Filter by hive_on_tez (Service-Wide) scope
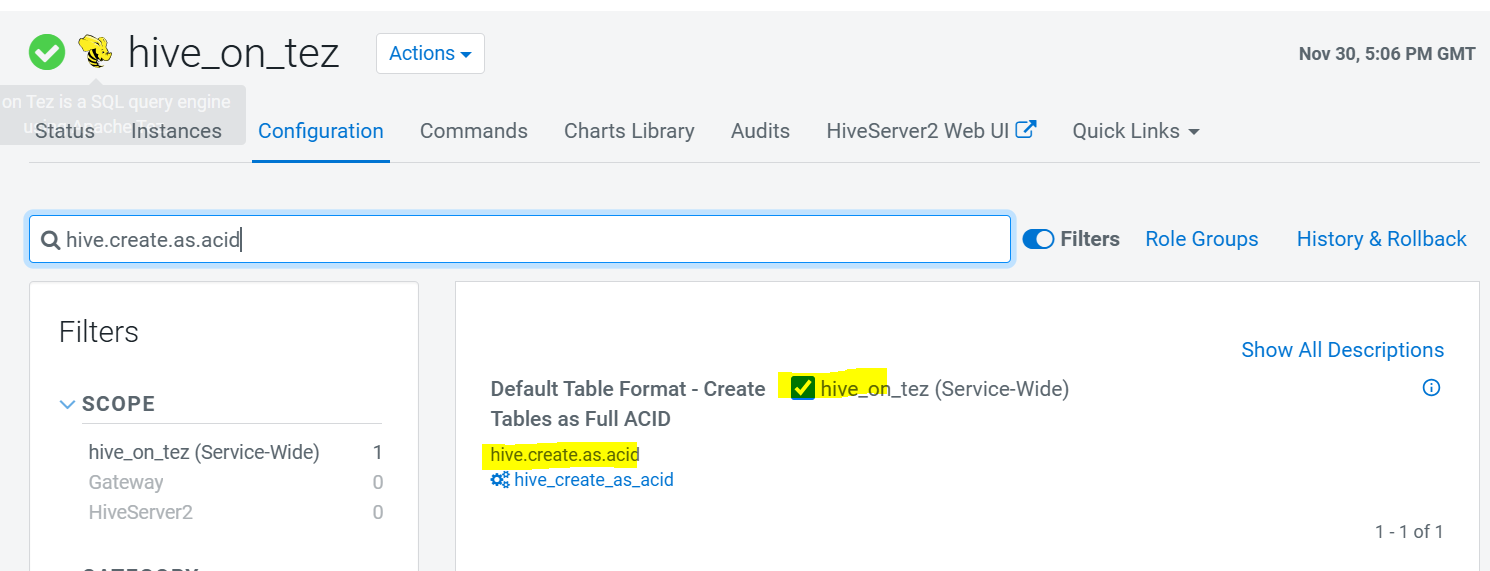Viewport: 1490px width, 571px height. [204, 452]
